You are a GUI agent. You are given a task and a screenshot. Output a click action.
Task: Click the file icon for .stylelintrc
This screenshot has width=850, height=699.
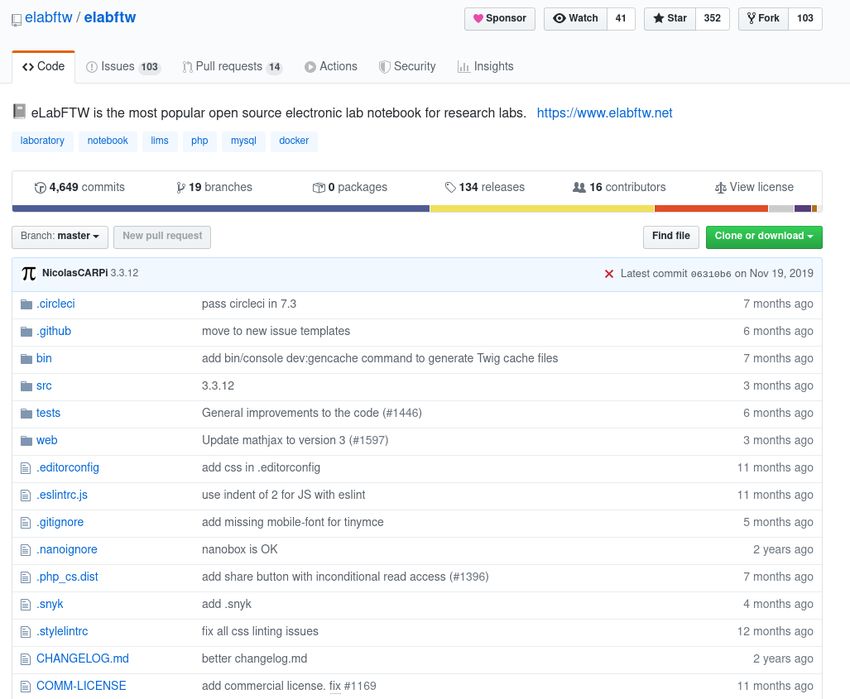[25, 632]
